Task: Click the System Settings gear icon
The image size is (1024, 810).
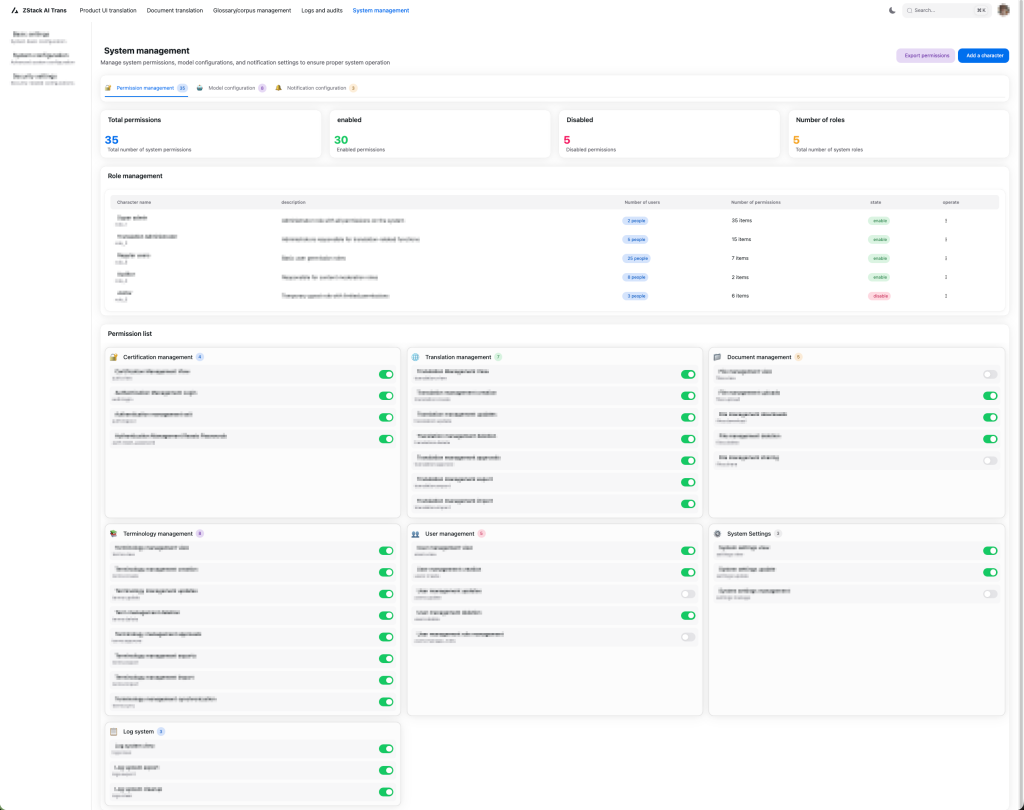Action: [717, 534]
